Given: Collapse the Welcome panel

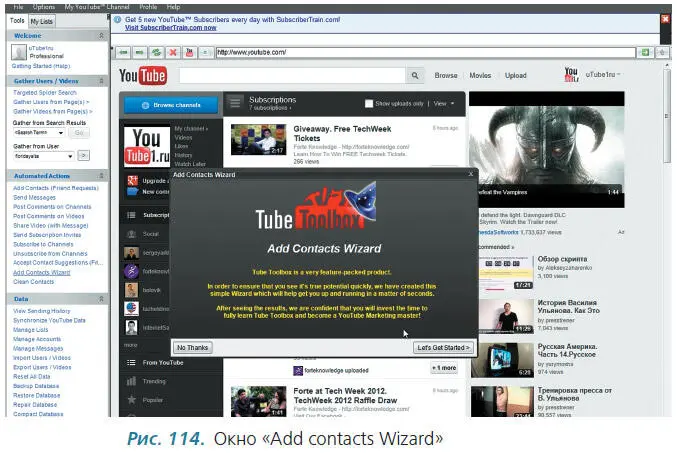Looking at the screenshot, I should [x=101, y=35].
